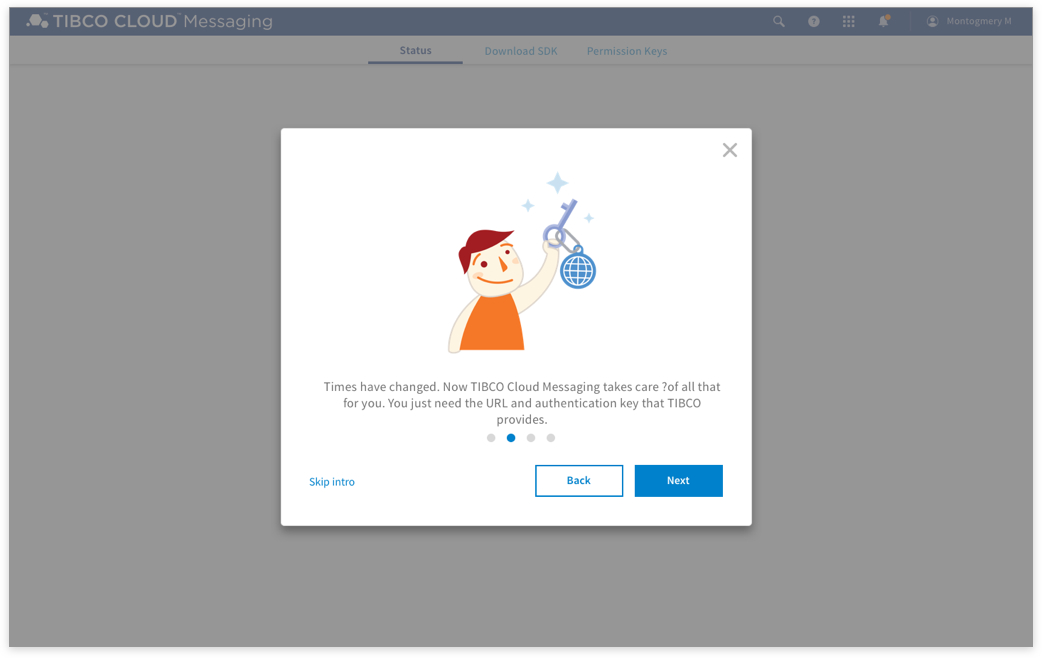This screenshot has height=658, width=1042.
Task: Click the user avatar icon in header
Action: pyautogui.click(x=932, y=21)
